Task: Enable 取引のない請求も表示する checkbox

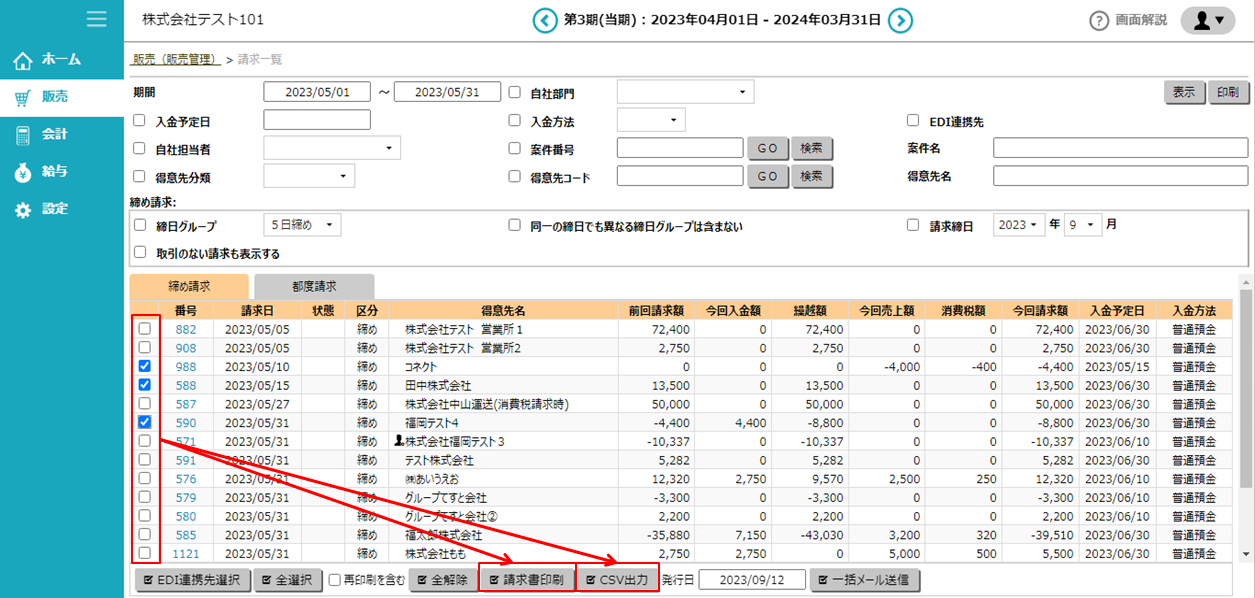Action: coord(140,254)
